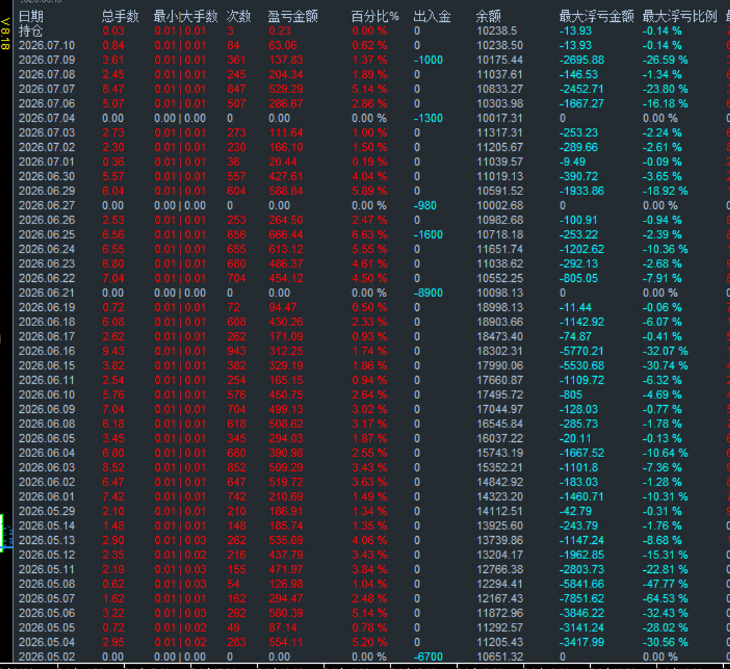Image resolution: width=730 pixels, height=669 pixels.
Task: Click balance value 11037.61
Action: pos(500,74)
